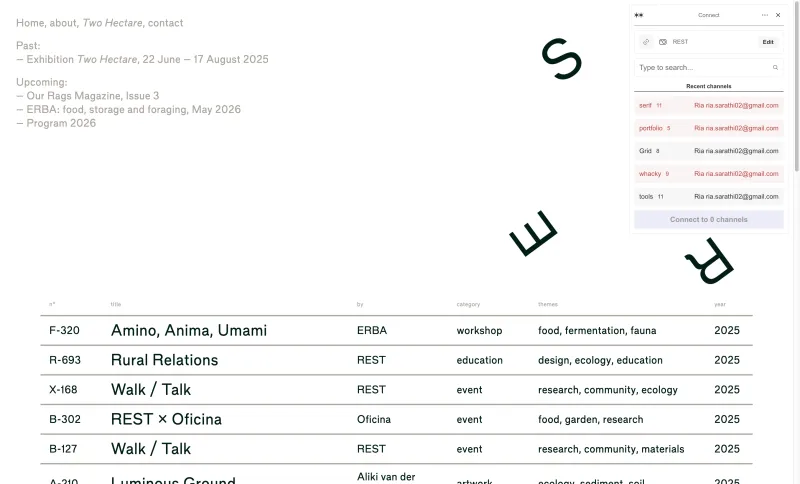800x484 pixels.
Task: Open the 'Two Hectare' navigation link
Action: click(112, 23)
